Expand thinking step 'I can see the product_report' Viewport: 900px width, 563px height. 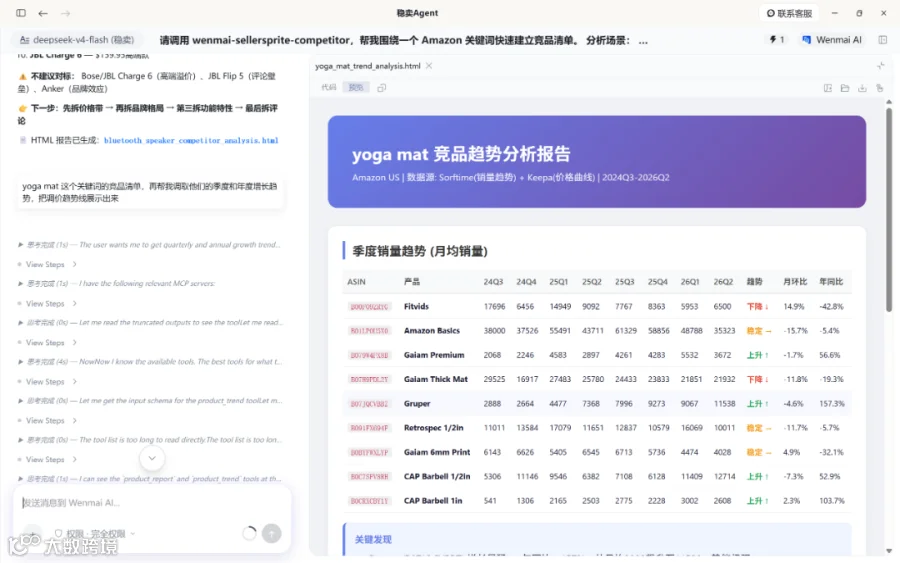149,479
